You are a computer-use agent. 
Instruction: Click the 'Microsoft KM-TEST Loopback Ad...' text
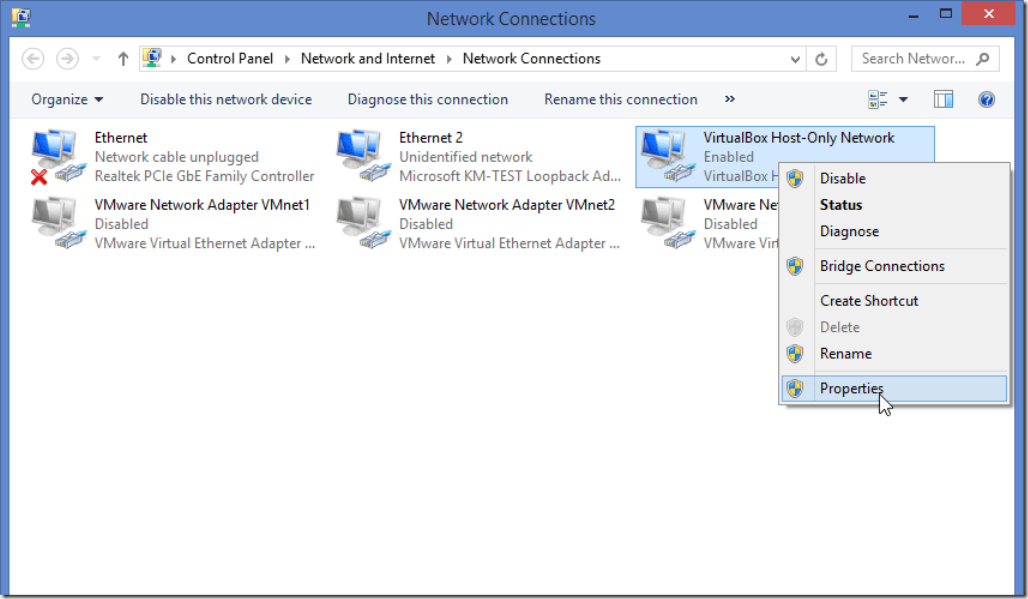[x=509, y=176]
